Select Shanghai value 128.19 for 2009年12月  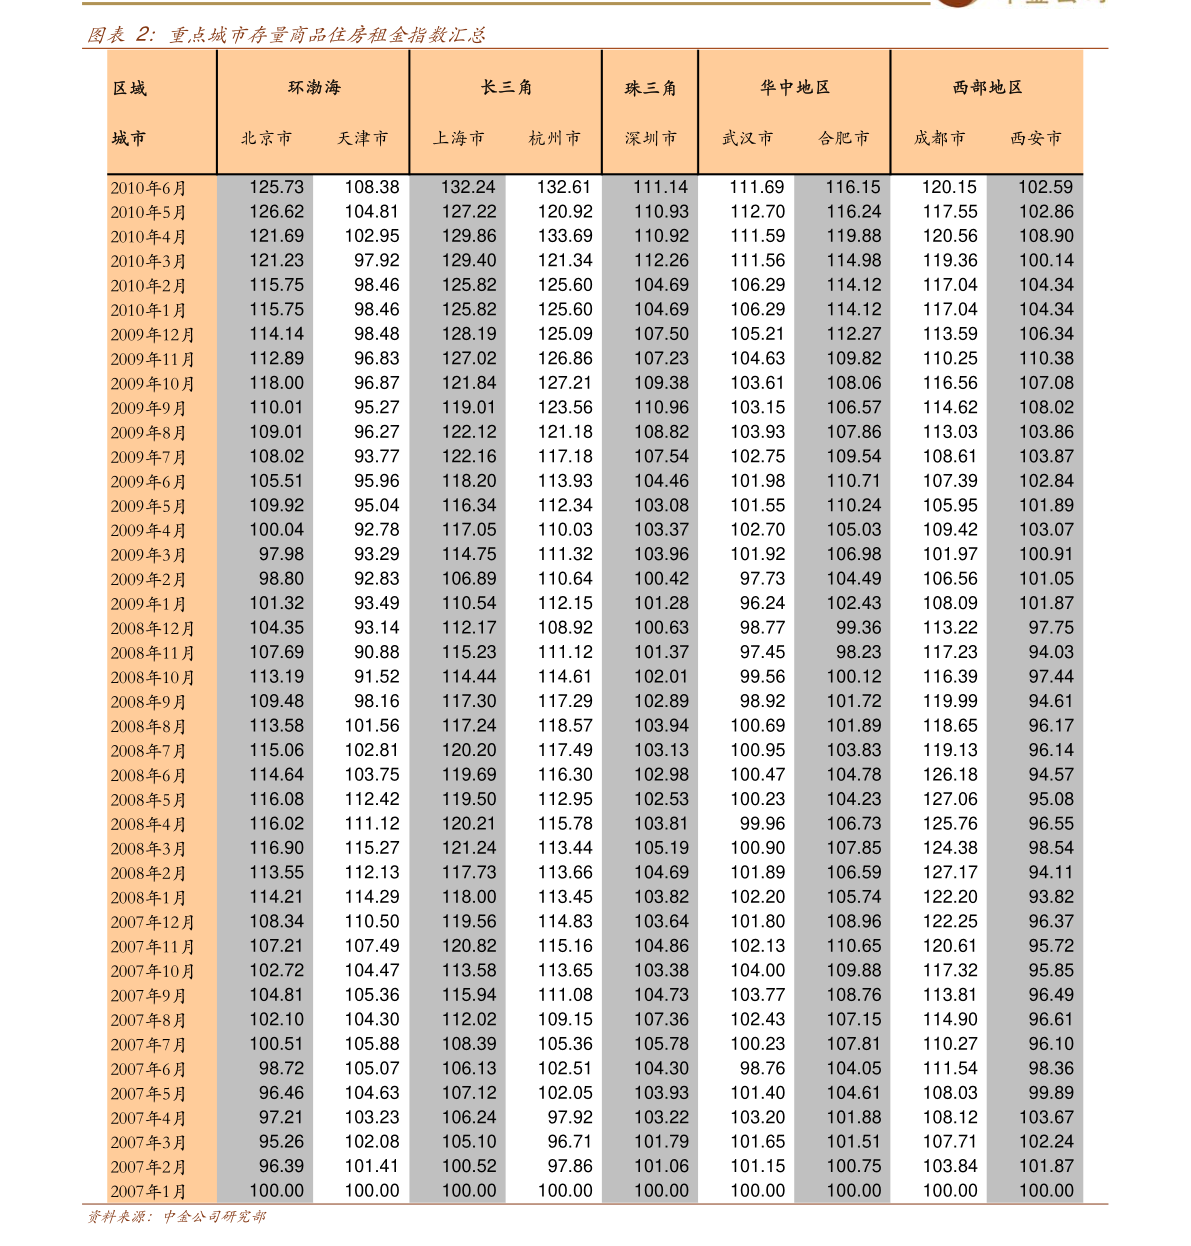coord(469,334)
